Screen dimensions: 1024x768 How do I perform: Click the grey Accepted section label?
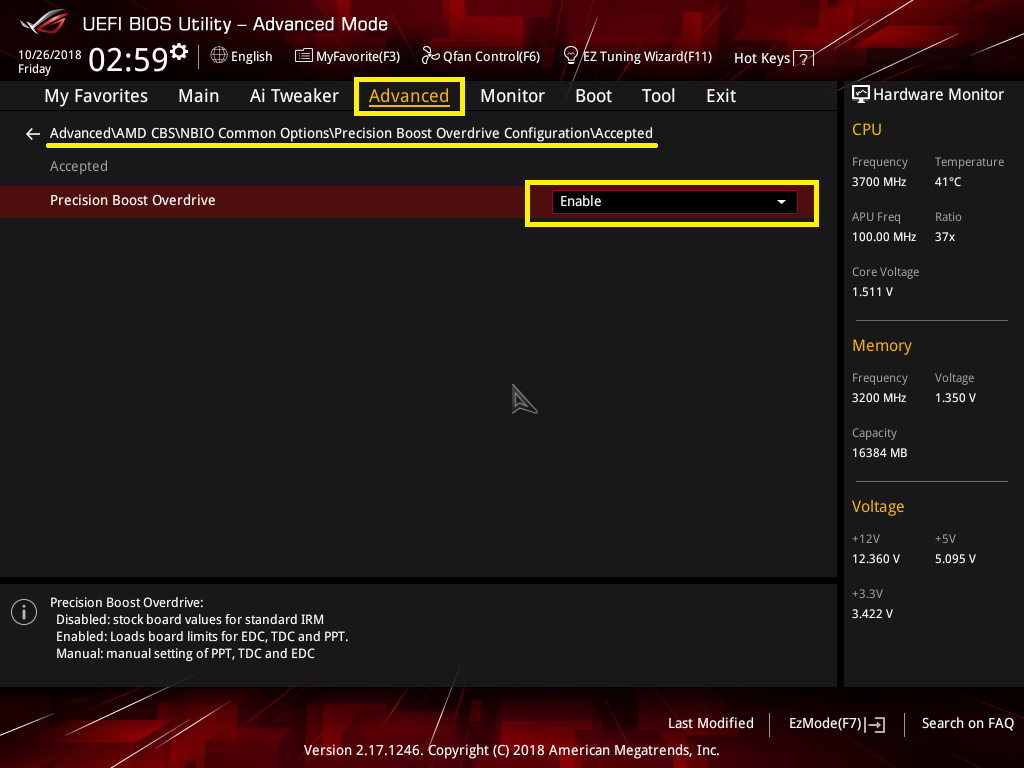pyautogui.click(x=78, y=167)
